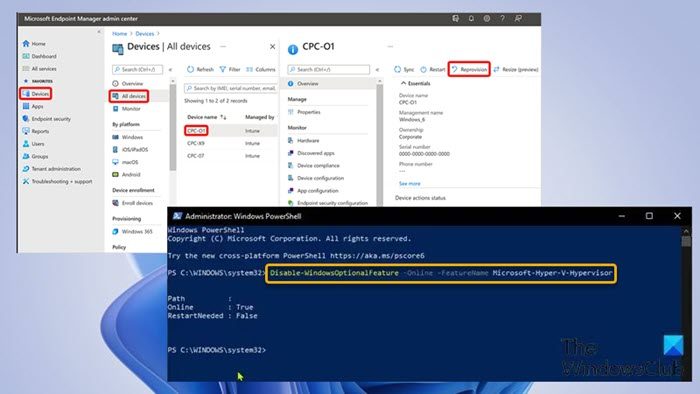Open Filter in the All devices toolbar
This screenshot has width=700, height=394.
(230, 69)
